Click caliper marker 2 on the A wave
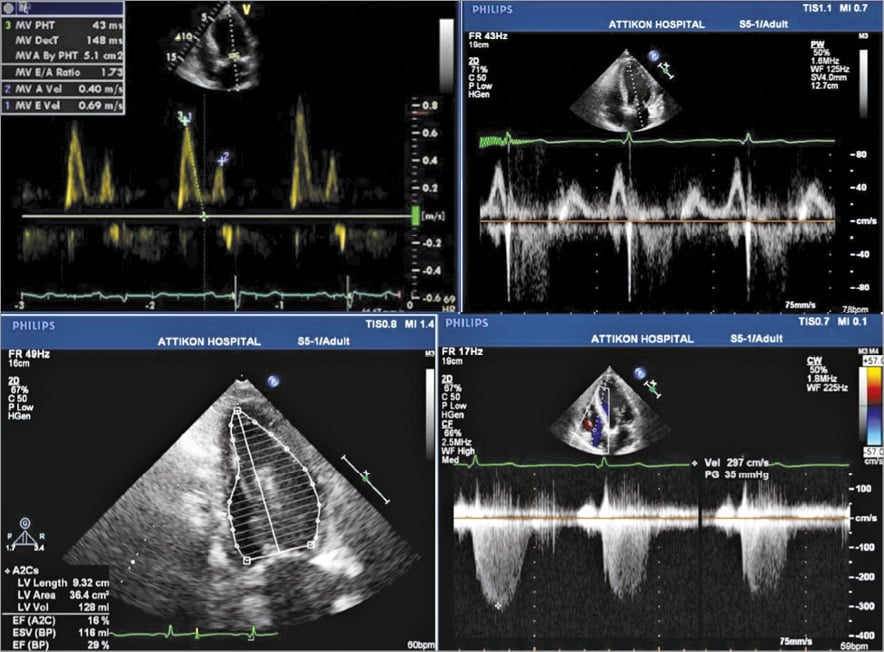 pos(226,158)
